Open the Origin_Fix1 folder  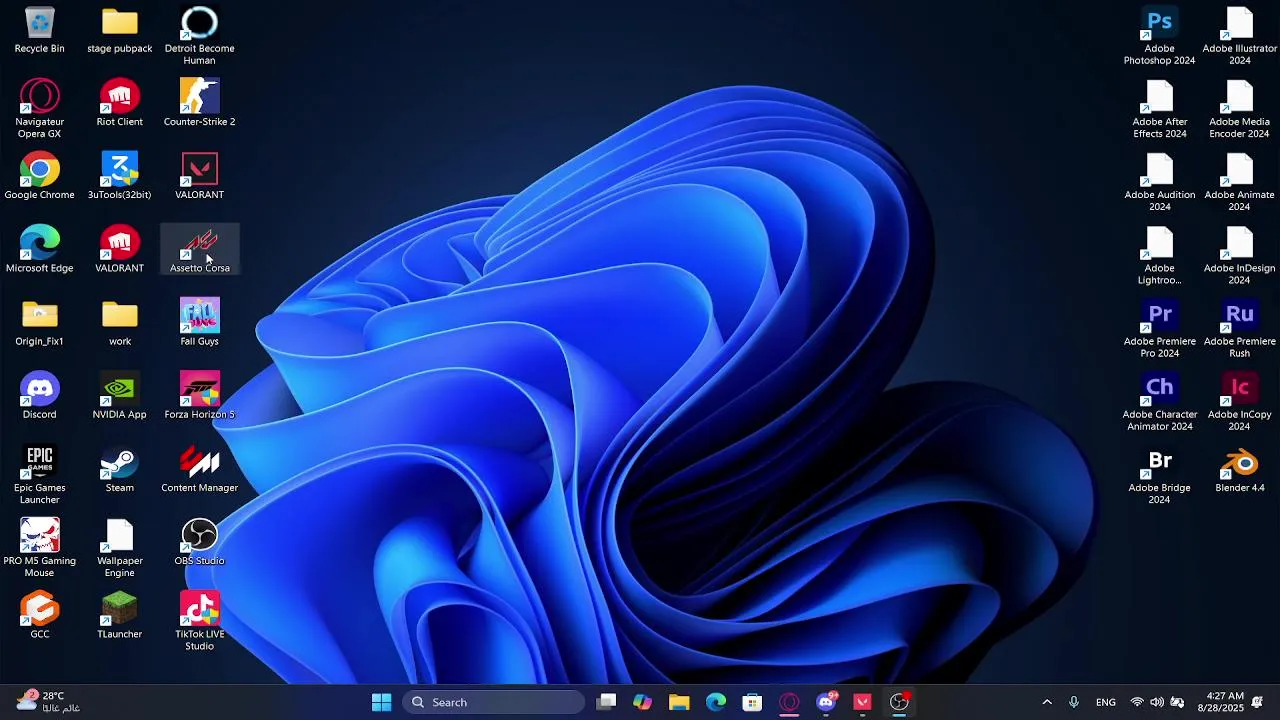point(39,322)
